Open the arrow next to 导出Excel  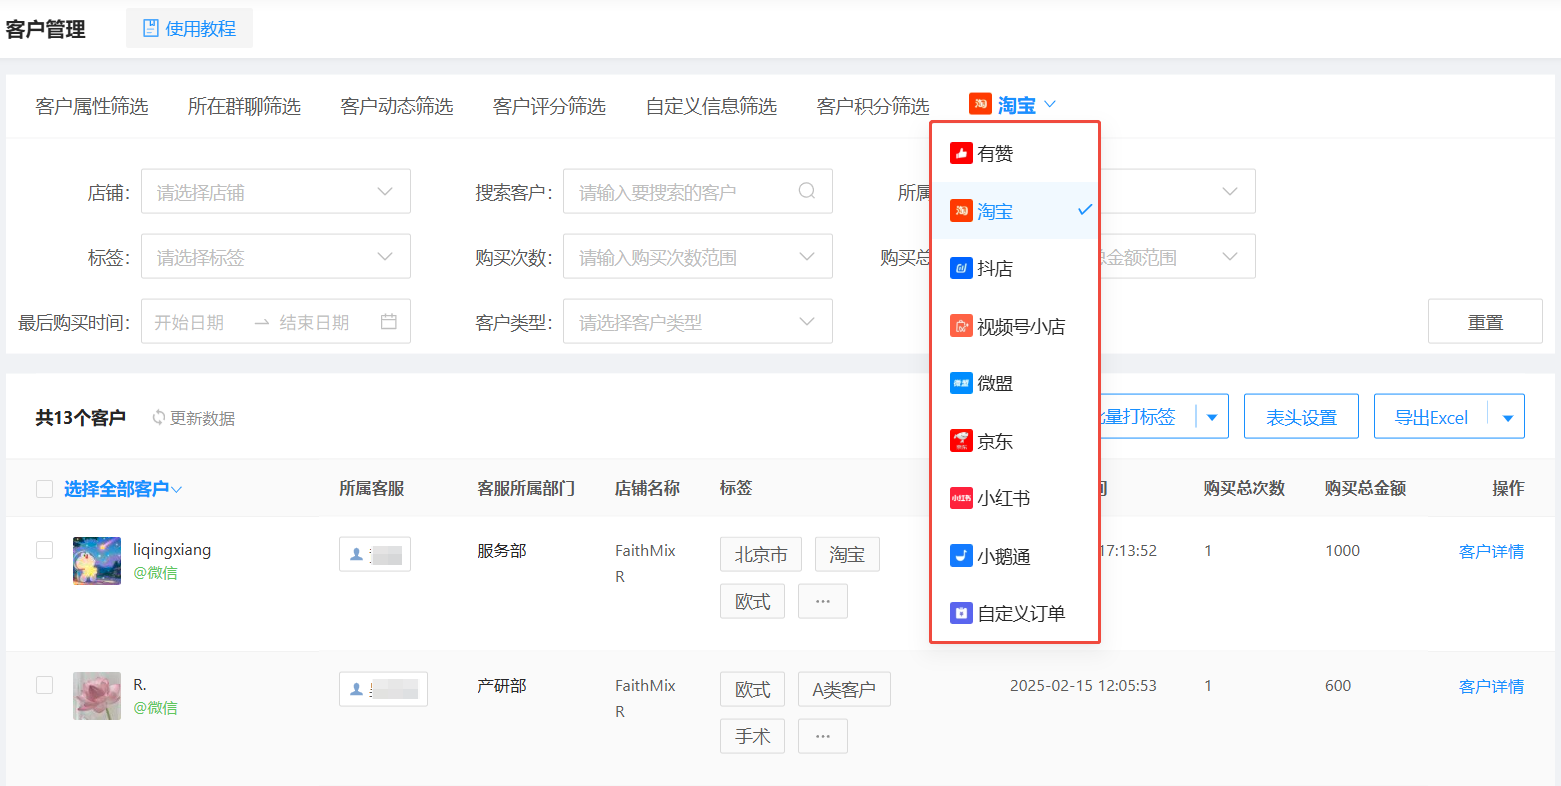pyautogui.click(x=1508, y=417)
